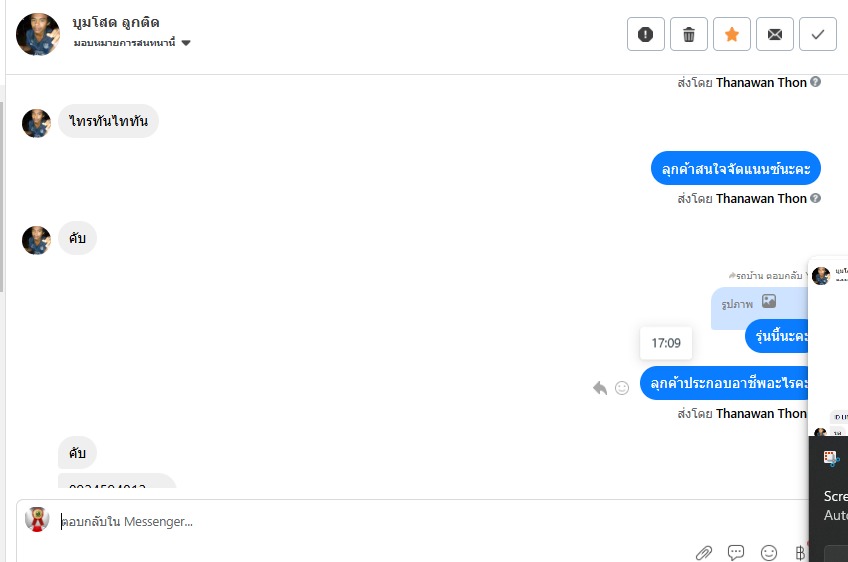Mark conversation as done with checkmark

coord(818,34)
